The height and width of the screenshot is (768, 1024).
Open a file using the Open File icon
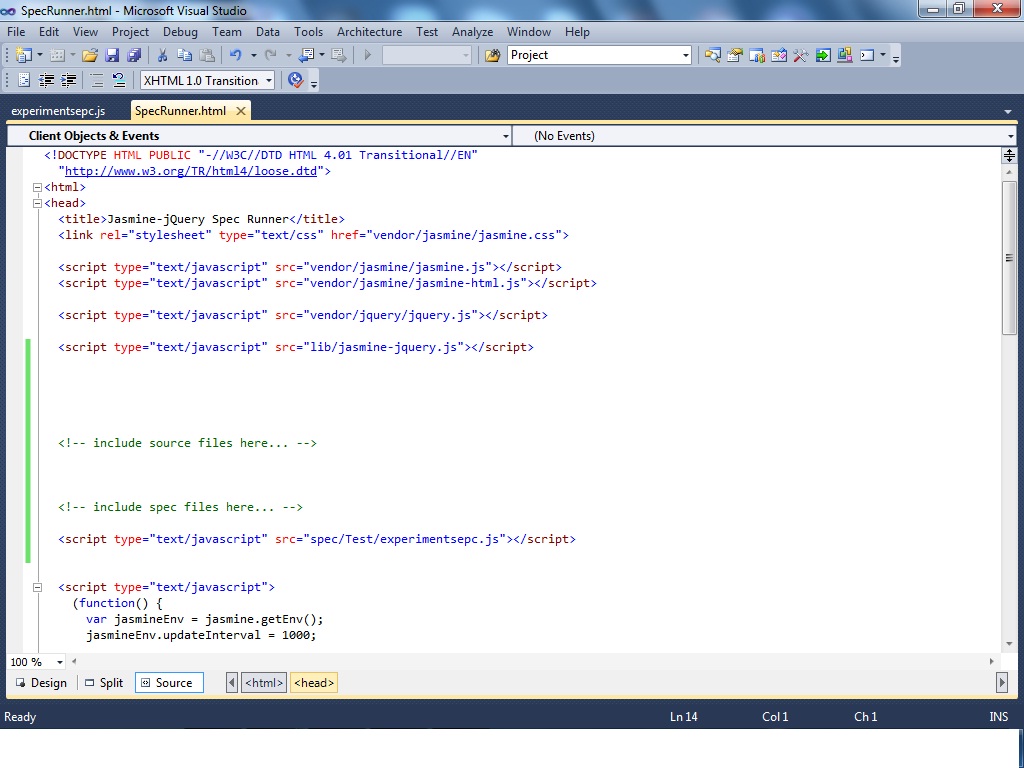click(89, 55)
